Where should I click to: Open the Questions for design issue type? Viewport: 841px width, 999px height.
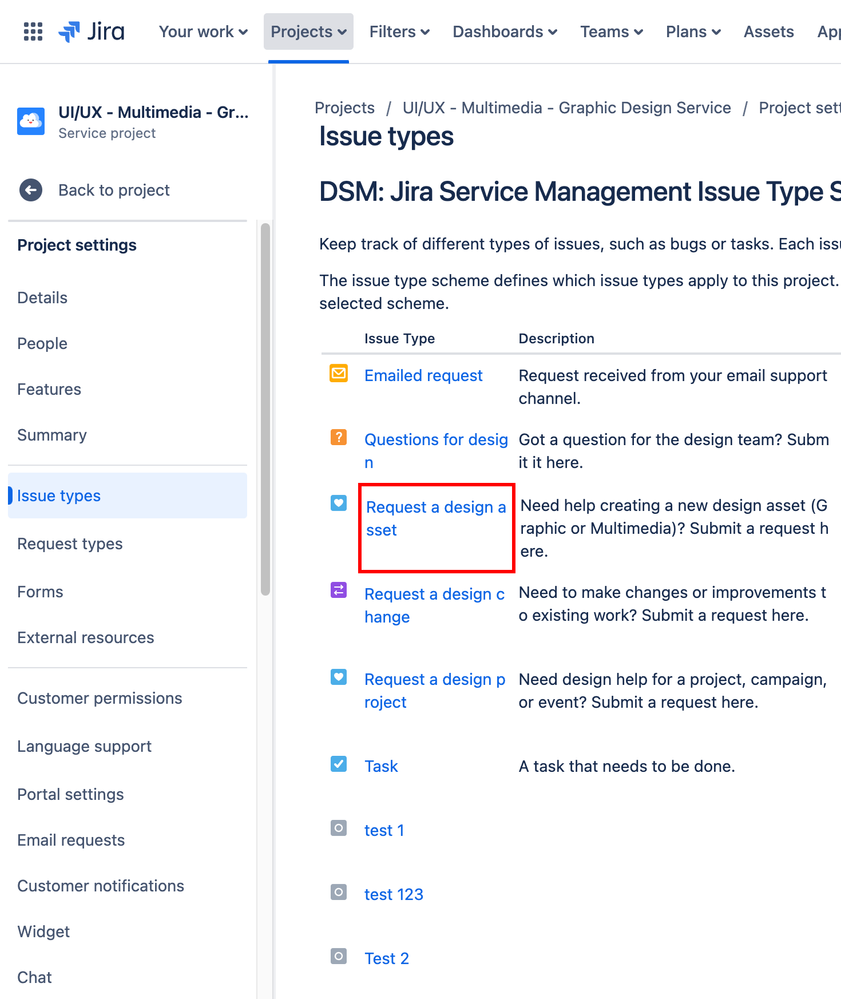click(436, 450)
